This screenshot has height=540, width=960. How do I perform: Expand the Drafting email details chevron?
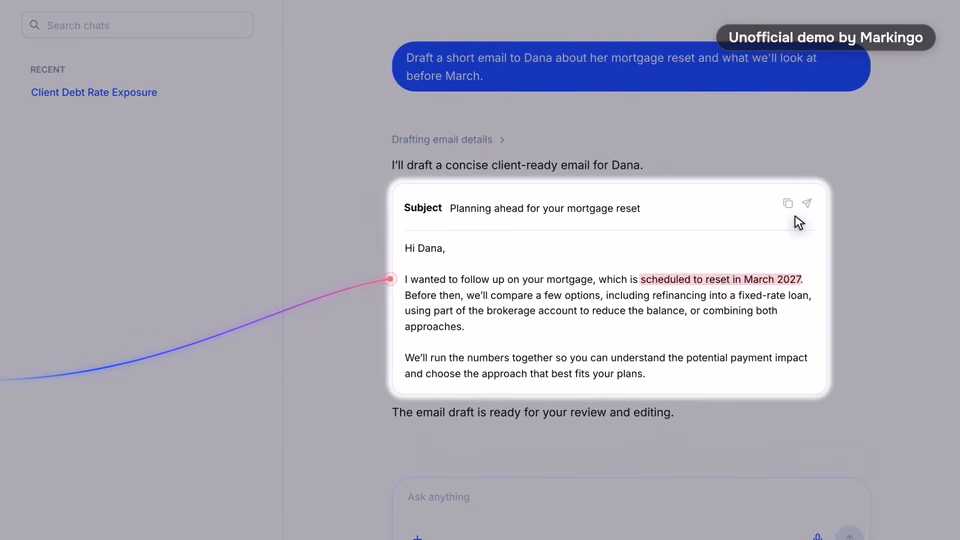coord(502,140)
